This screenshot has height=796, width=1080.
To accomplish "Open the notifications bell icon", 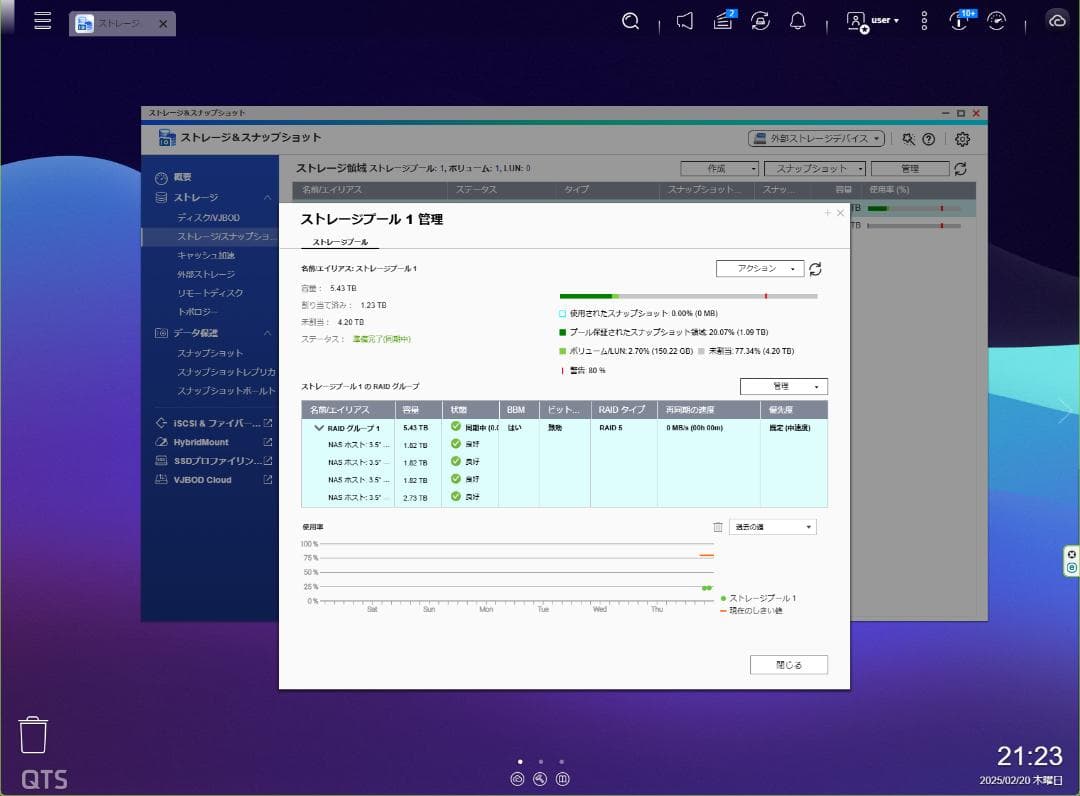I will click(796, 20).
